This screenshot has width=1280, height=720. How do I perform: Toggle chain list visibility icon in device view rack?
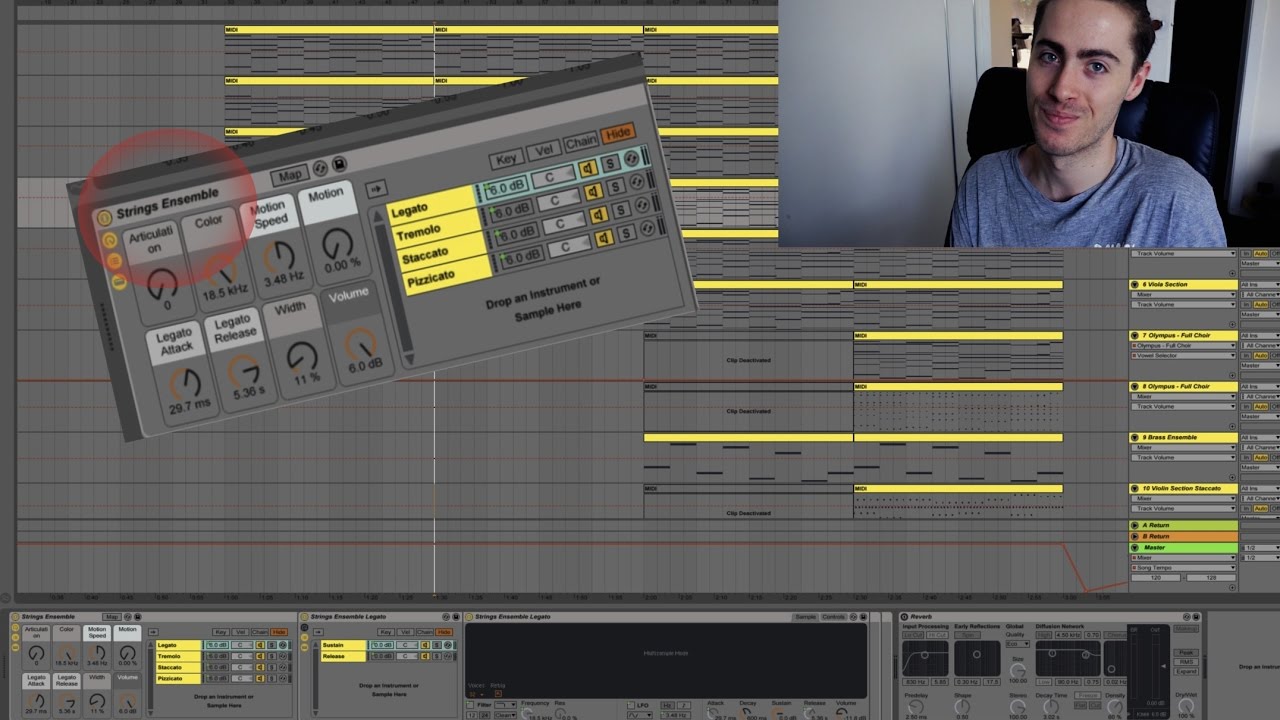coord(15,637)
